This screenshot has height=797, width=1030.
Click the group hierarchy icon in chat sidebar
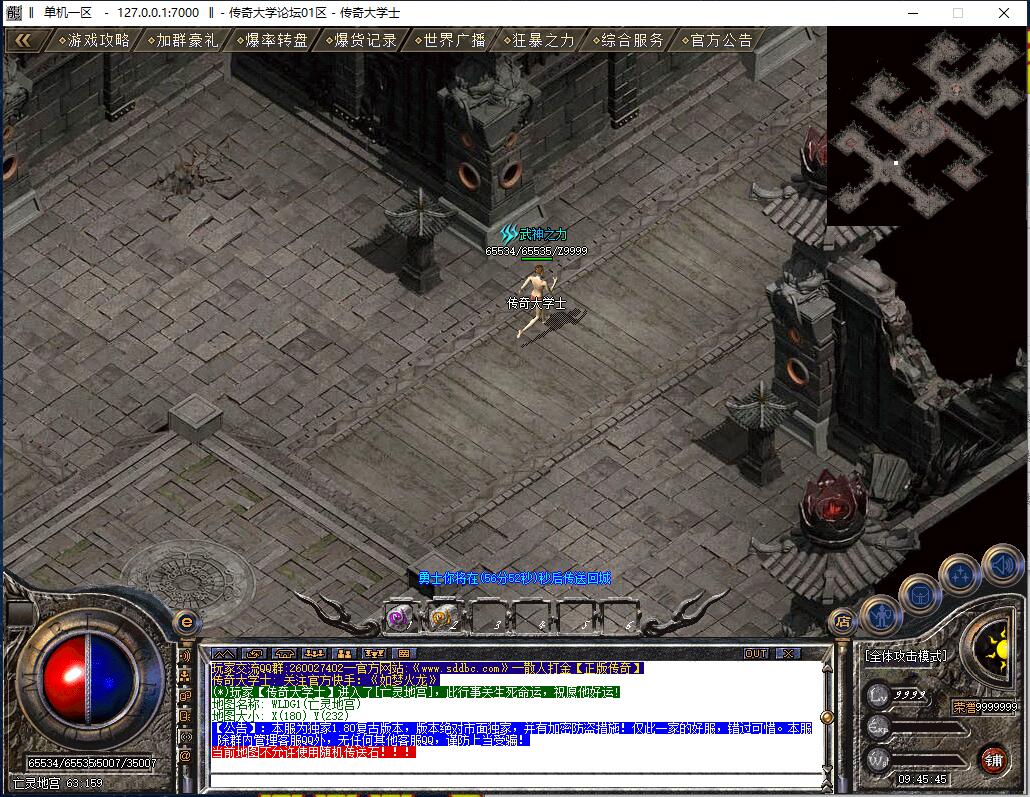pos(186,676)
